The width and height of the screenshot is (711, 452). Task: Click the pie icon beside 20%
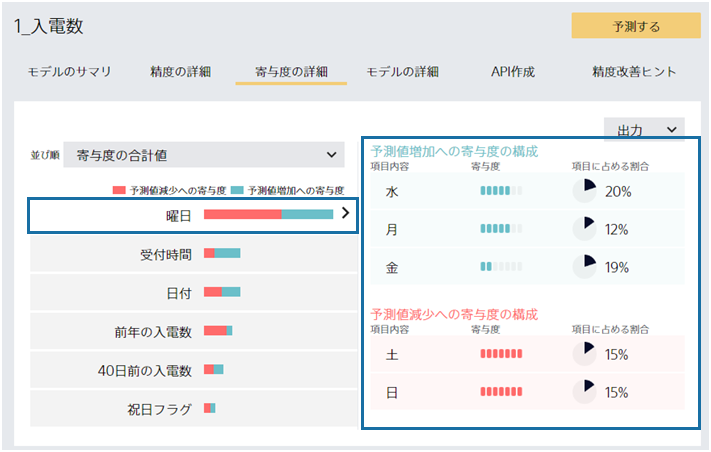pos(584,190)
